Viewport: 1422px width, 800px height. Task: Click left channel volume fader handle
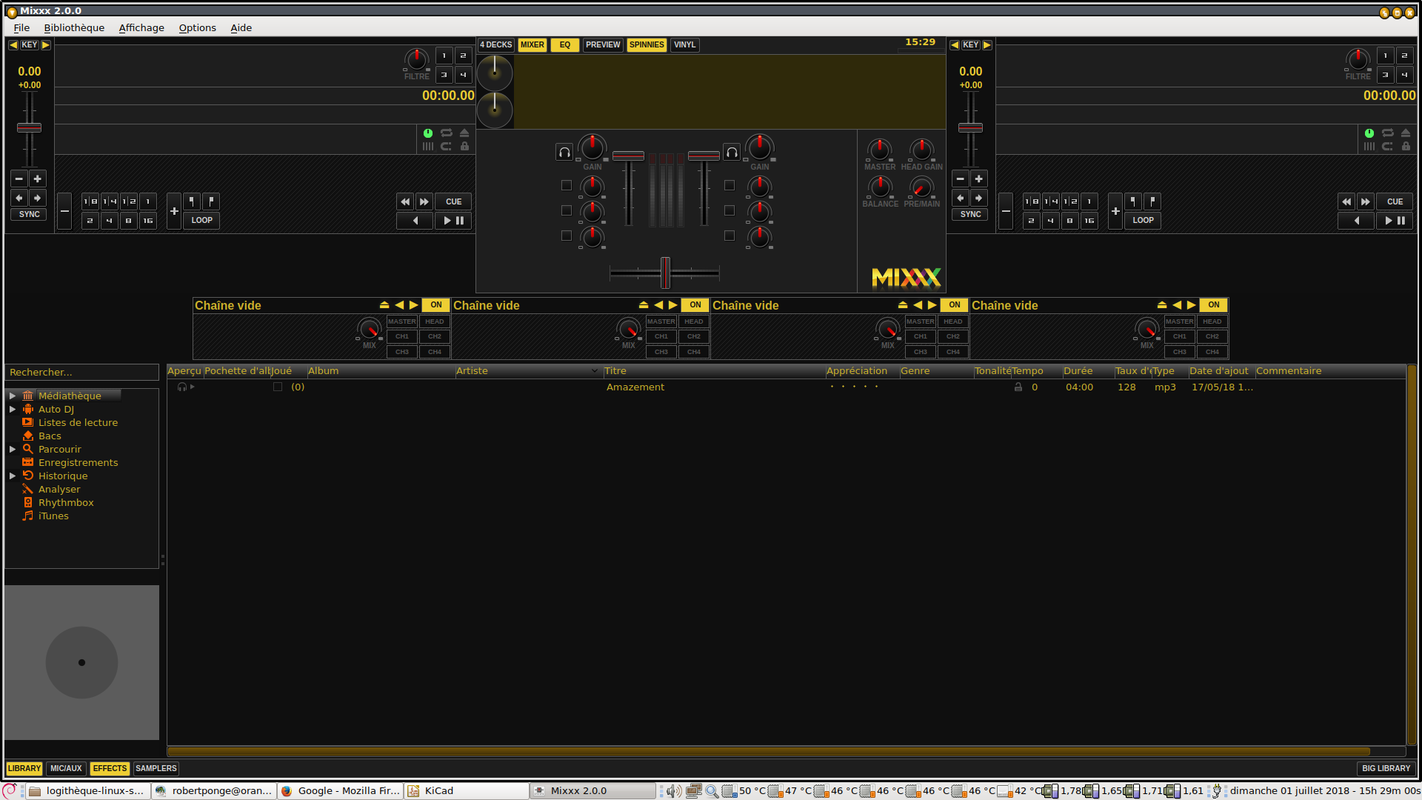[628, 155]
